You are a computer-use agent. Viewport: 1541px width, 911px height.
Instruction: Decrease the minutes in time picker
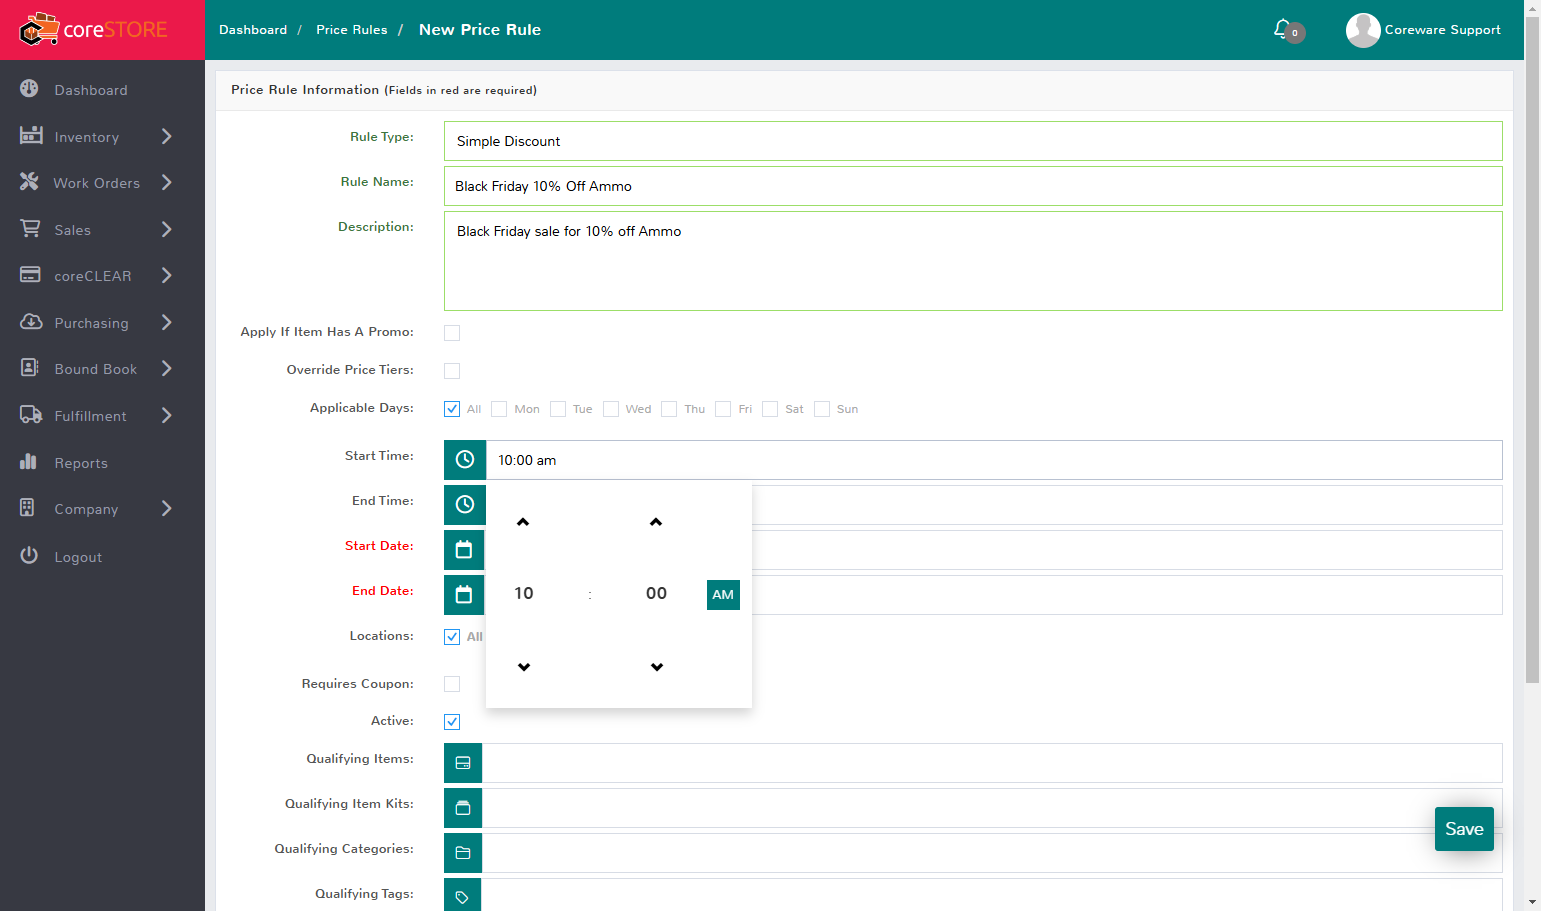pos(657,667)
